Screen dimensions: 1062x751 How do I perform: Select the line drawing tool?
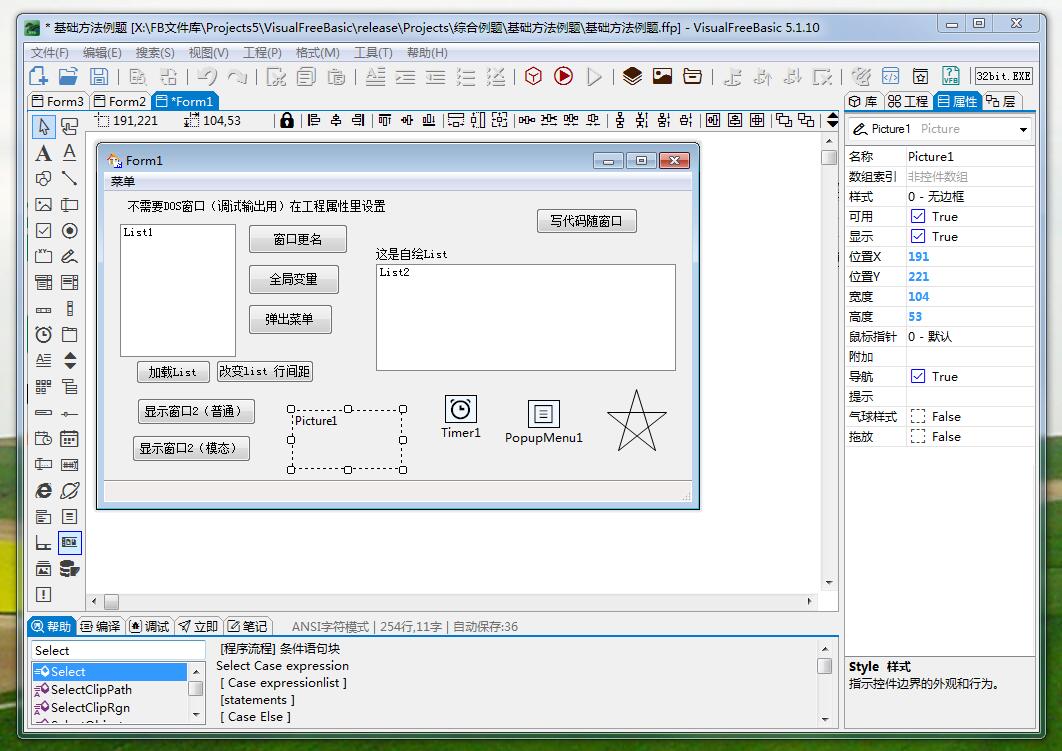[69, 179]
